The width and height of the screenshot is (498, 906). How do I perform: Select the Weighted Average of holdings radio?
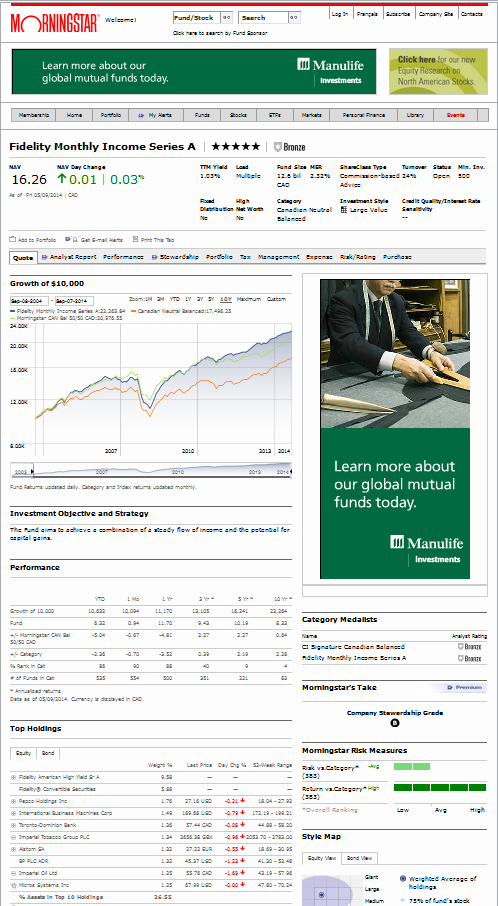403,879
